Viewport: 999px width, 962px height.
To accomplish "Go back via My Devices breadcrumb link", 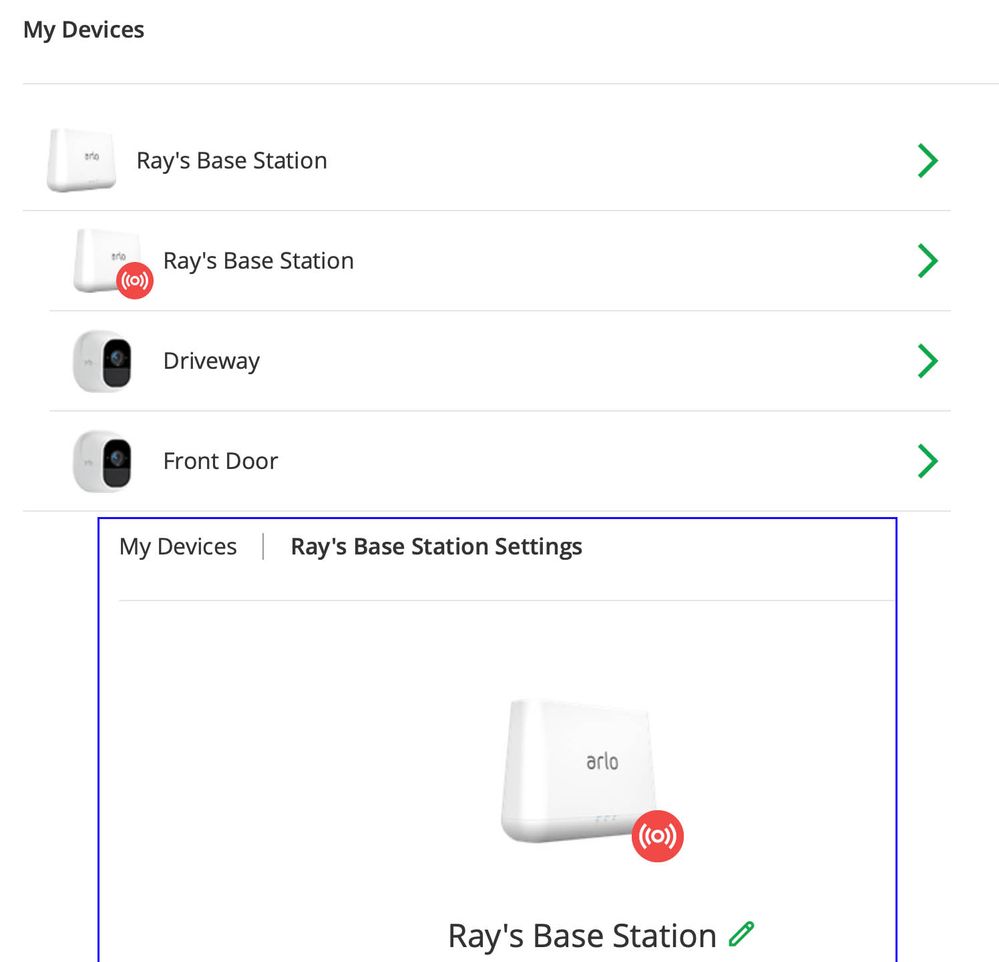I will click(x=178, y=547).
